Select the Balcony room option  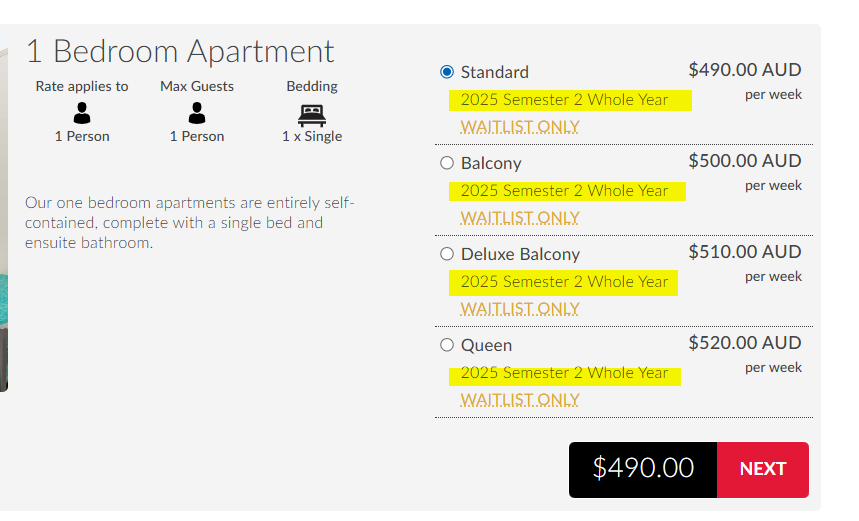pyautogui.click(x=447, y=163)
